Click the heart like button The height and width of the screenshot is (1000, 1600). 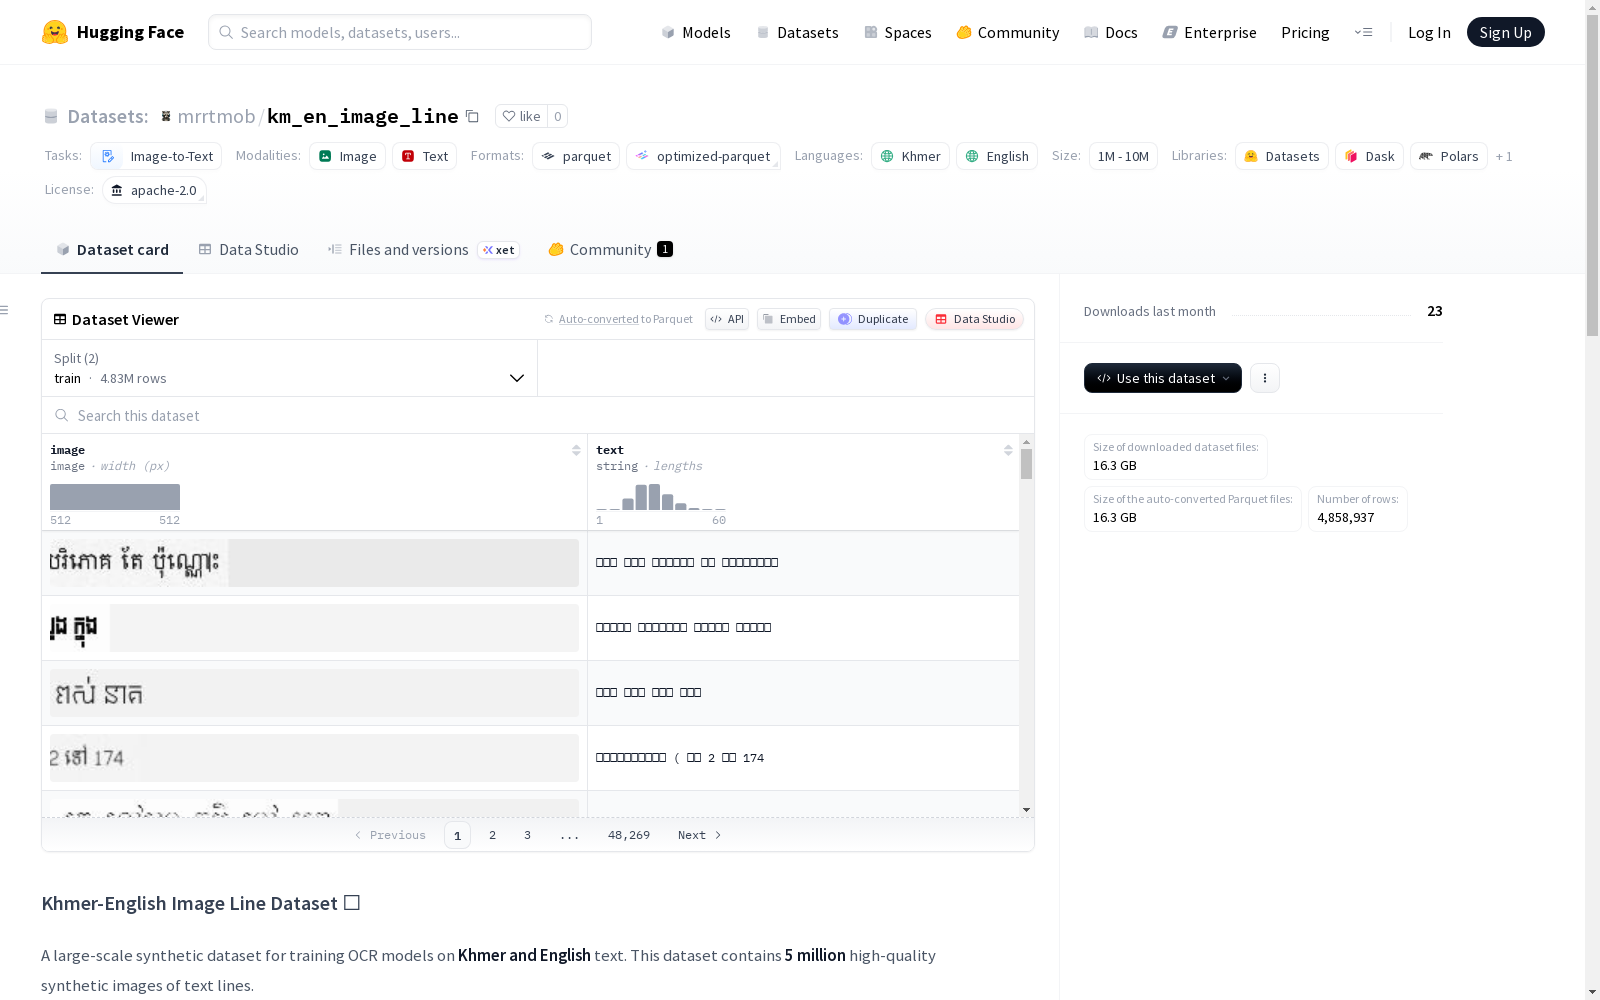click(521, 116)
